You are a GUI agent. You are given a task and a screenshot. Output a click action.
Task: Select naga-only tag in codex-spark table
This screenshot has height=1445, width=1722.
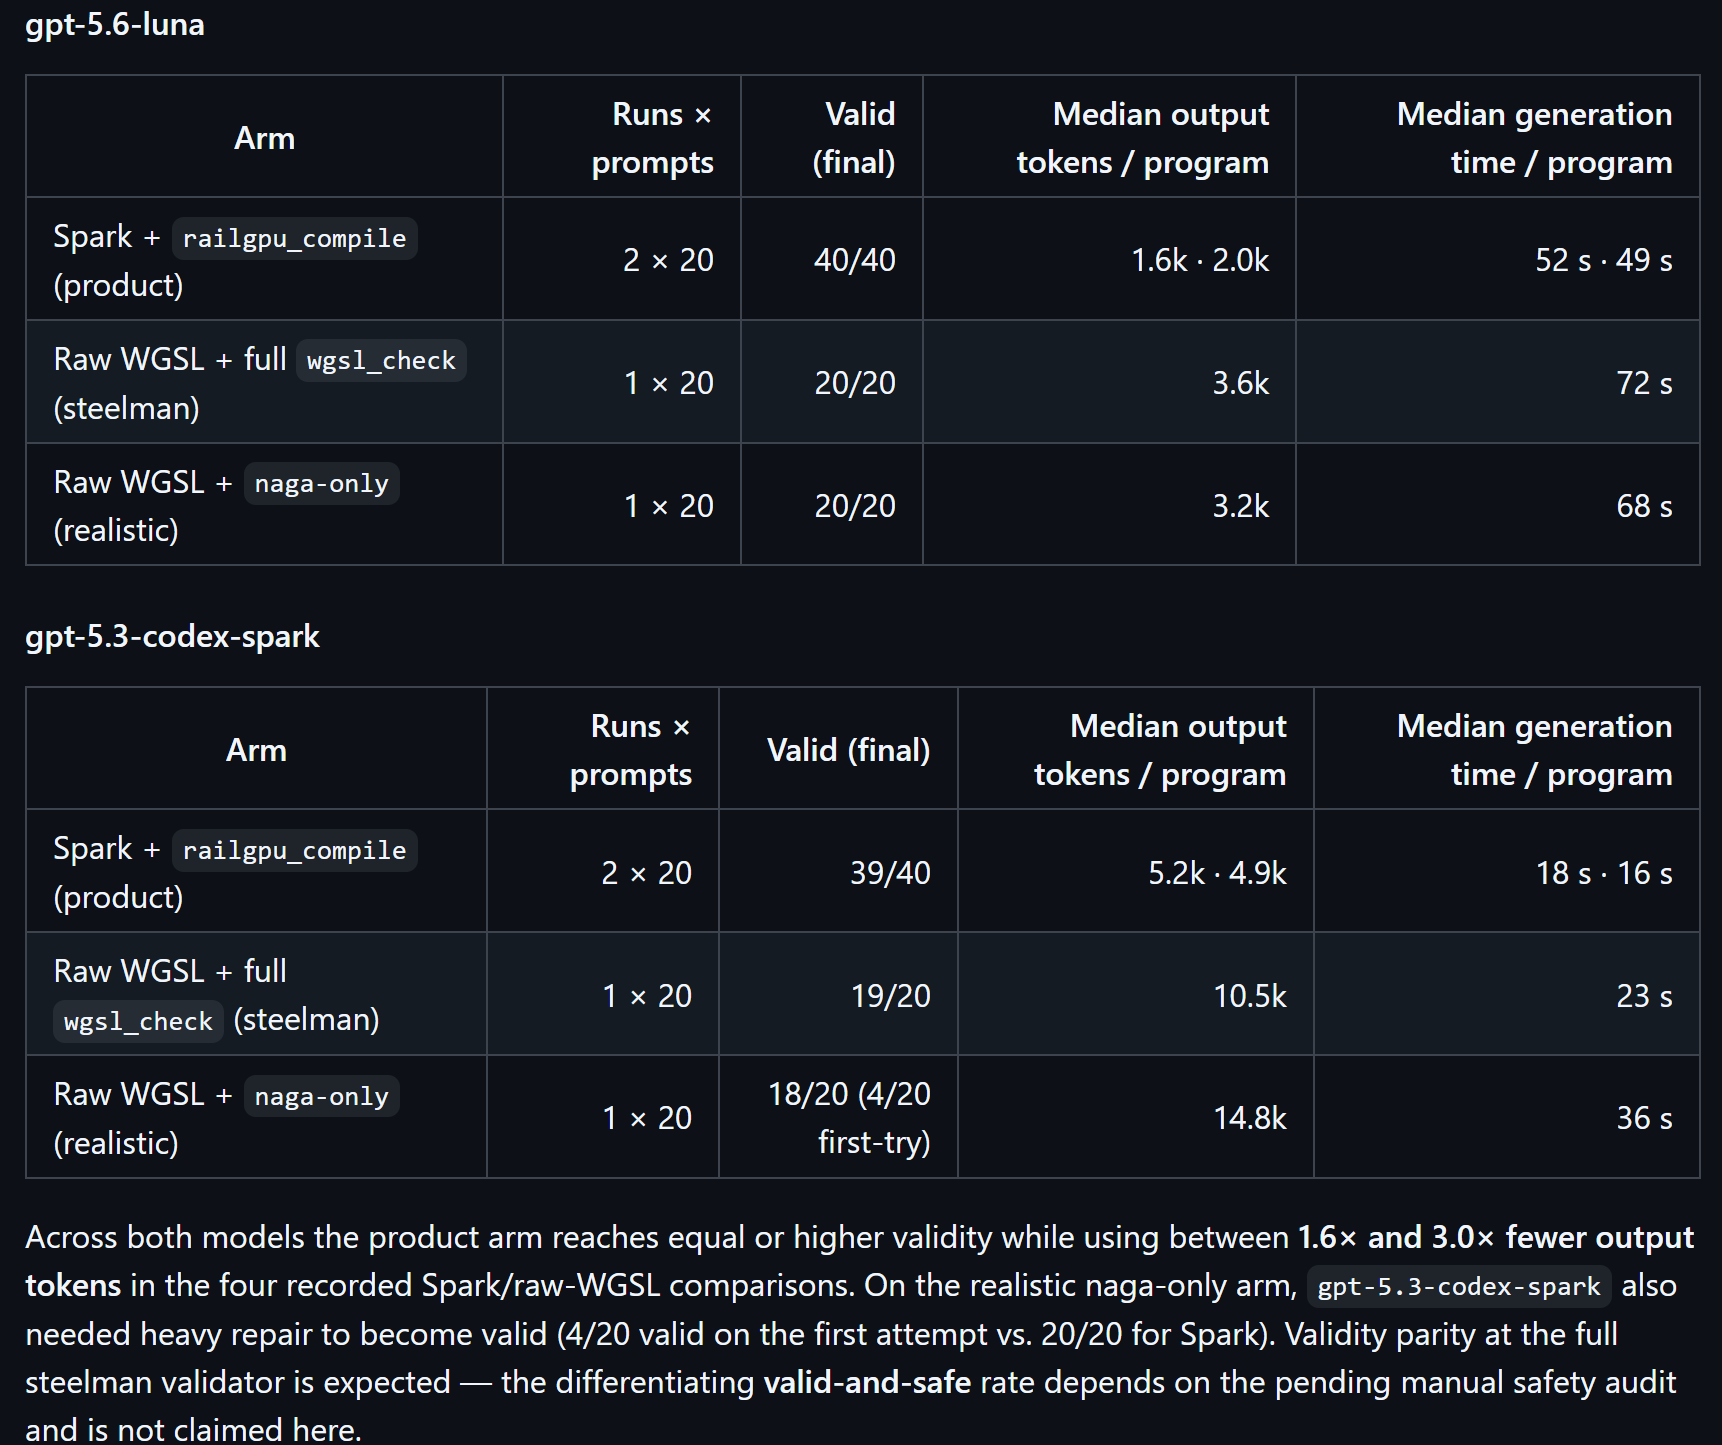322,1096
